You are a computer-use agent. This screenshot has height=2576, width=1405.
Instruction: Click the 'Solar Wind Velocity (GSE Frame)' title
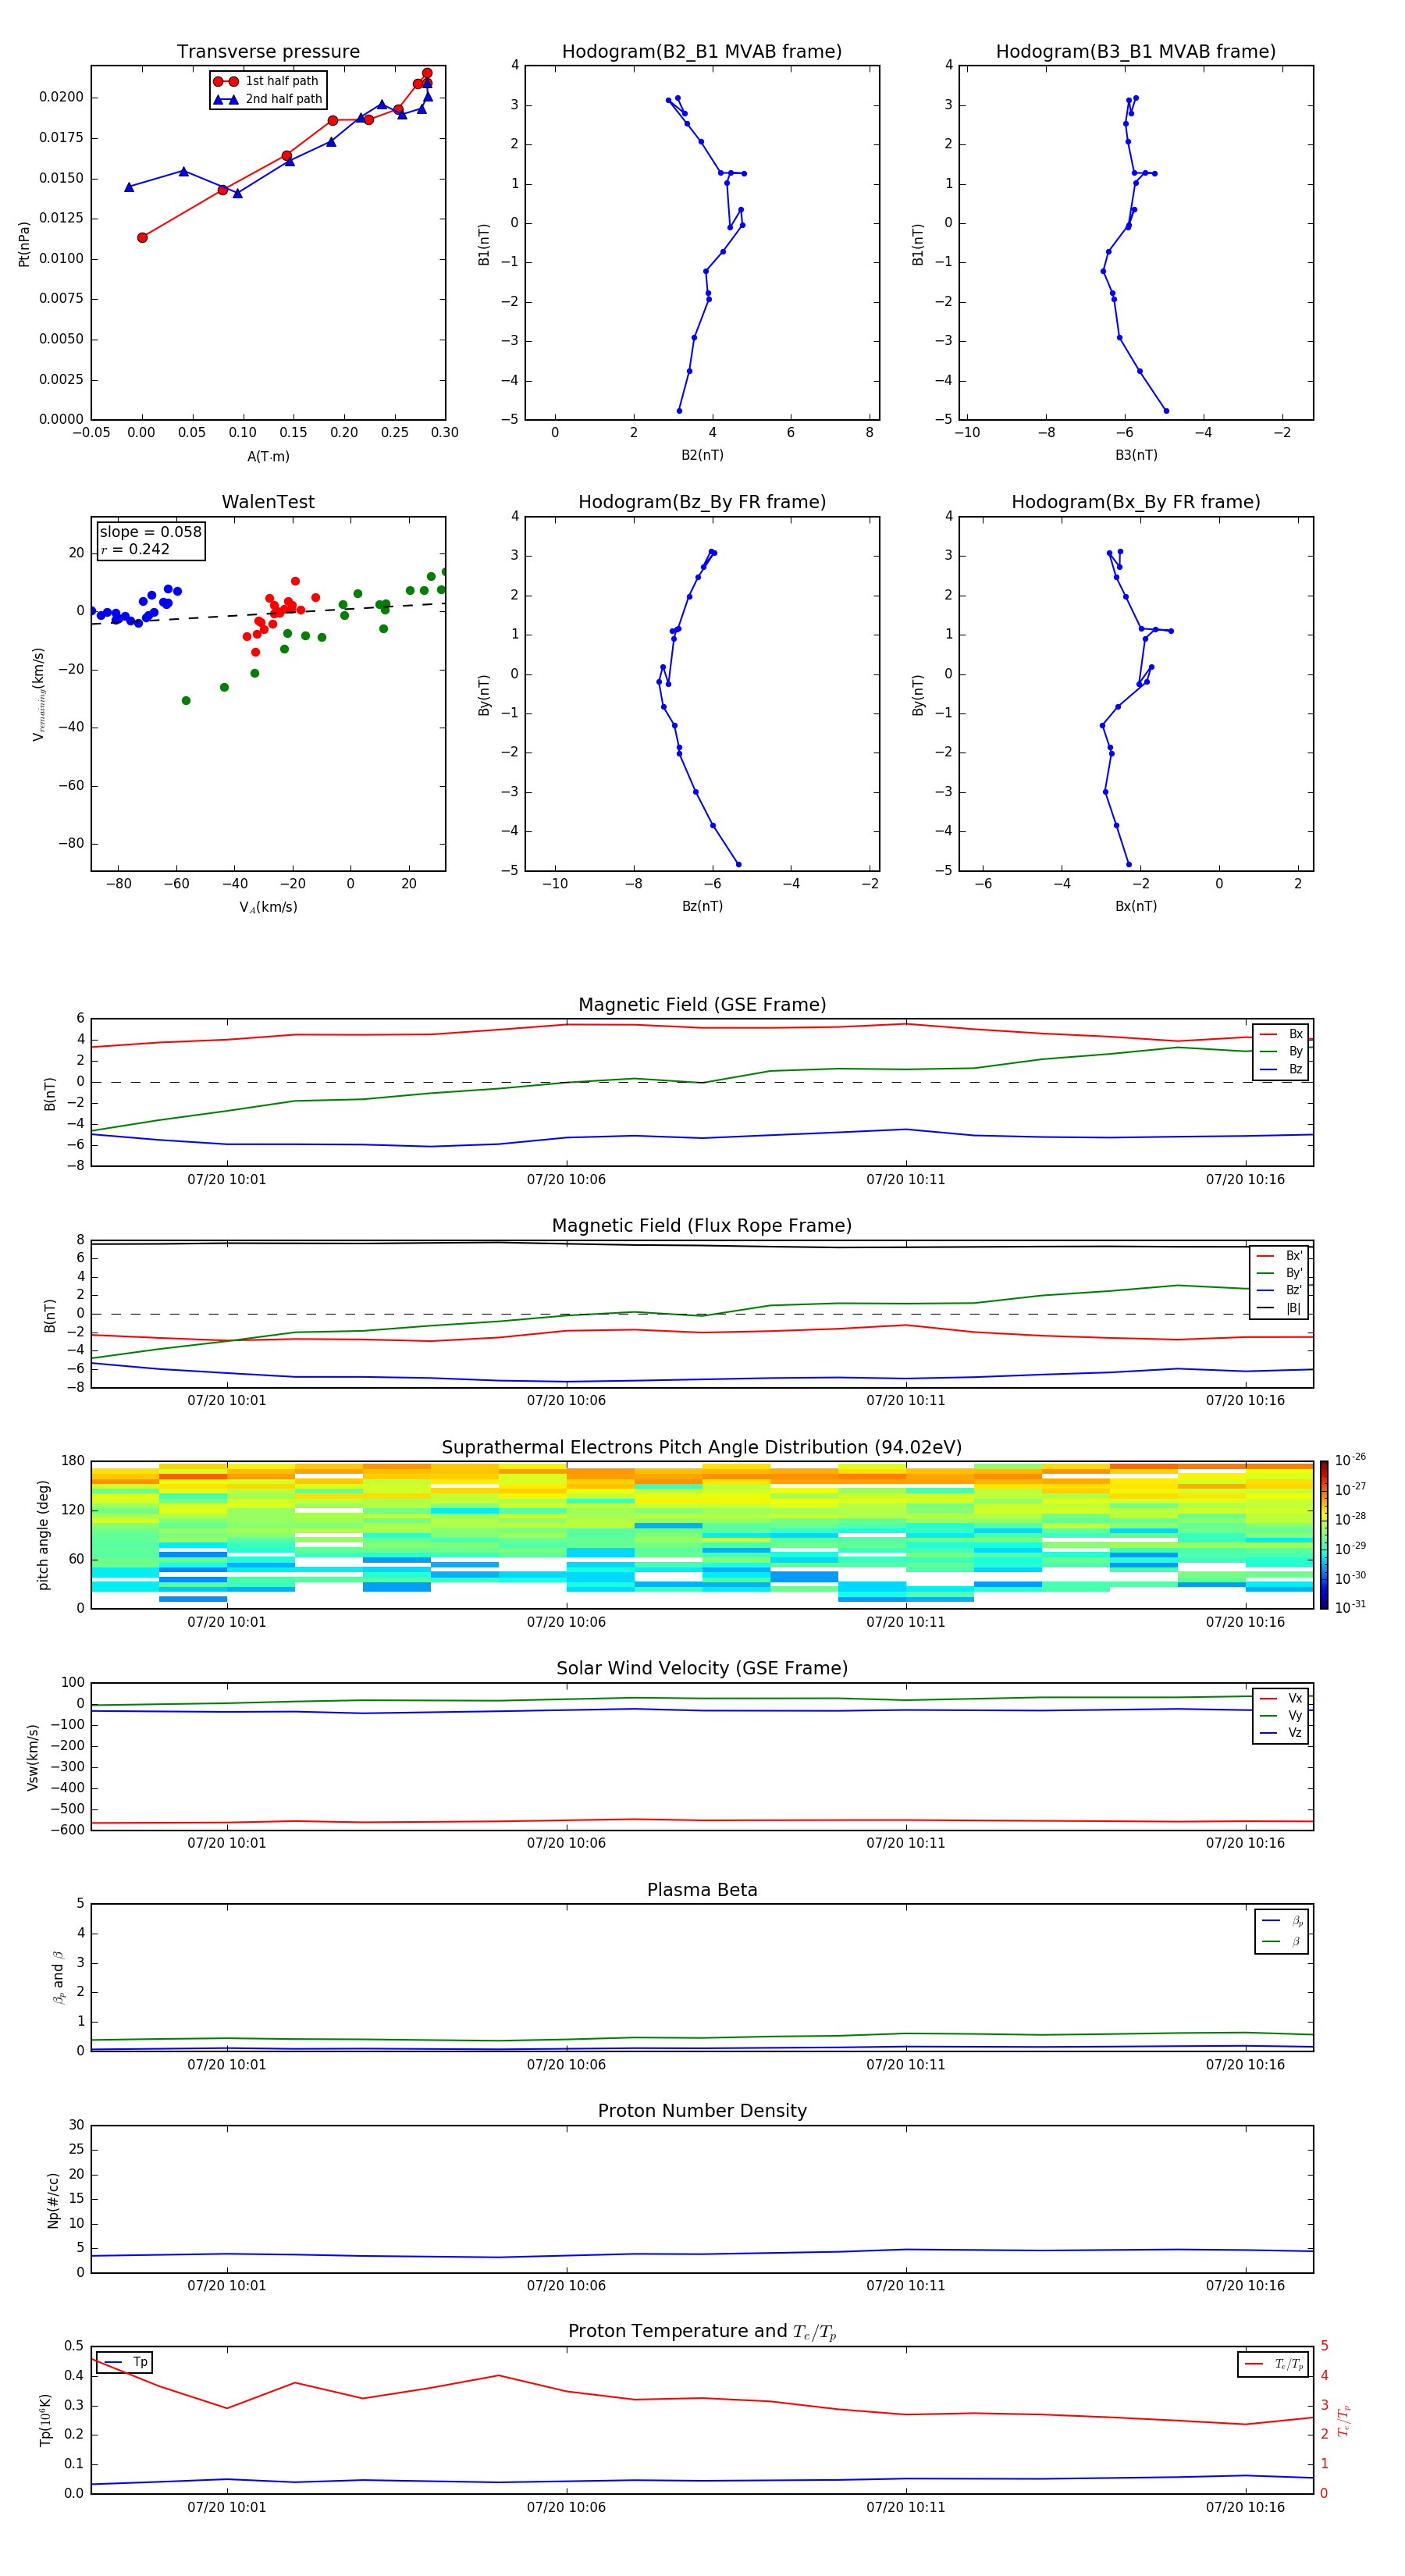coord(702,1668)
